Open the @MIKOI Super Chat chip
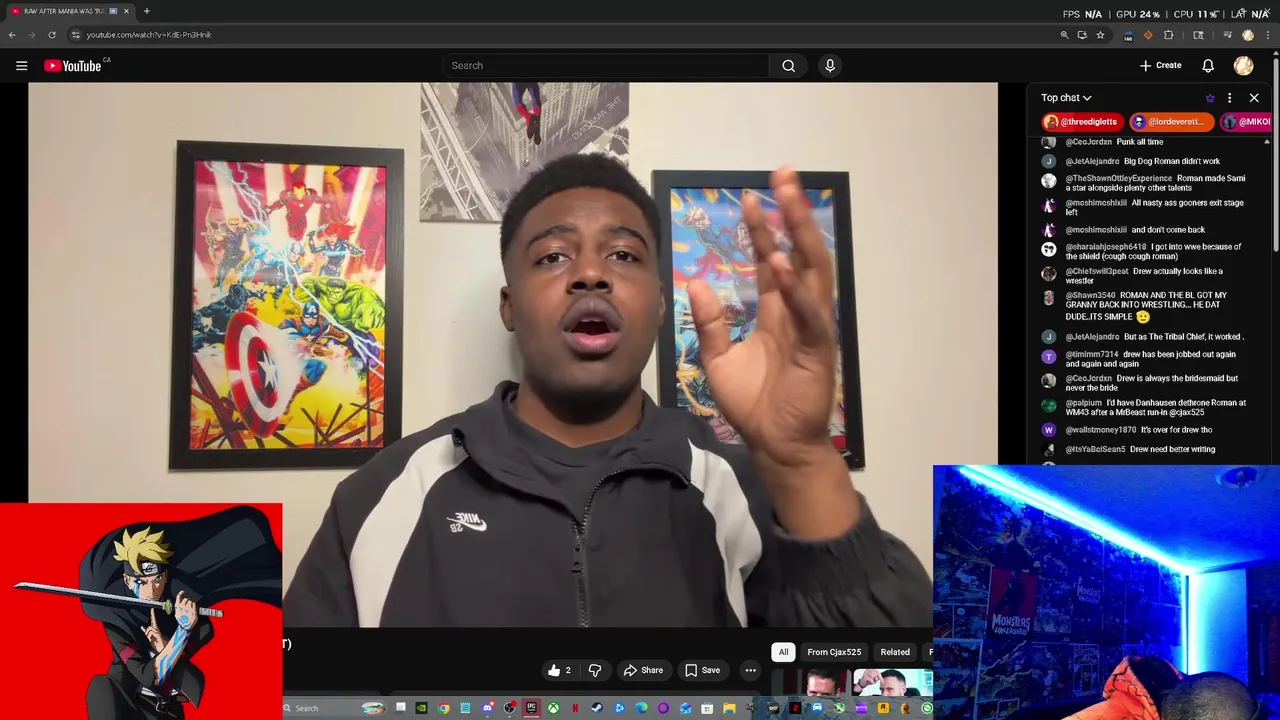This screenshot has height=720, width=1280. pos(1246,122)
